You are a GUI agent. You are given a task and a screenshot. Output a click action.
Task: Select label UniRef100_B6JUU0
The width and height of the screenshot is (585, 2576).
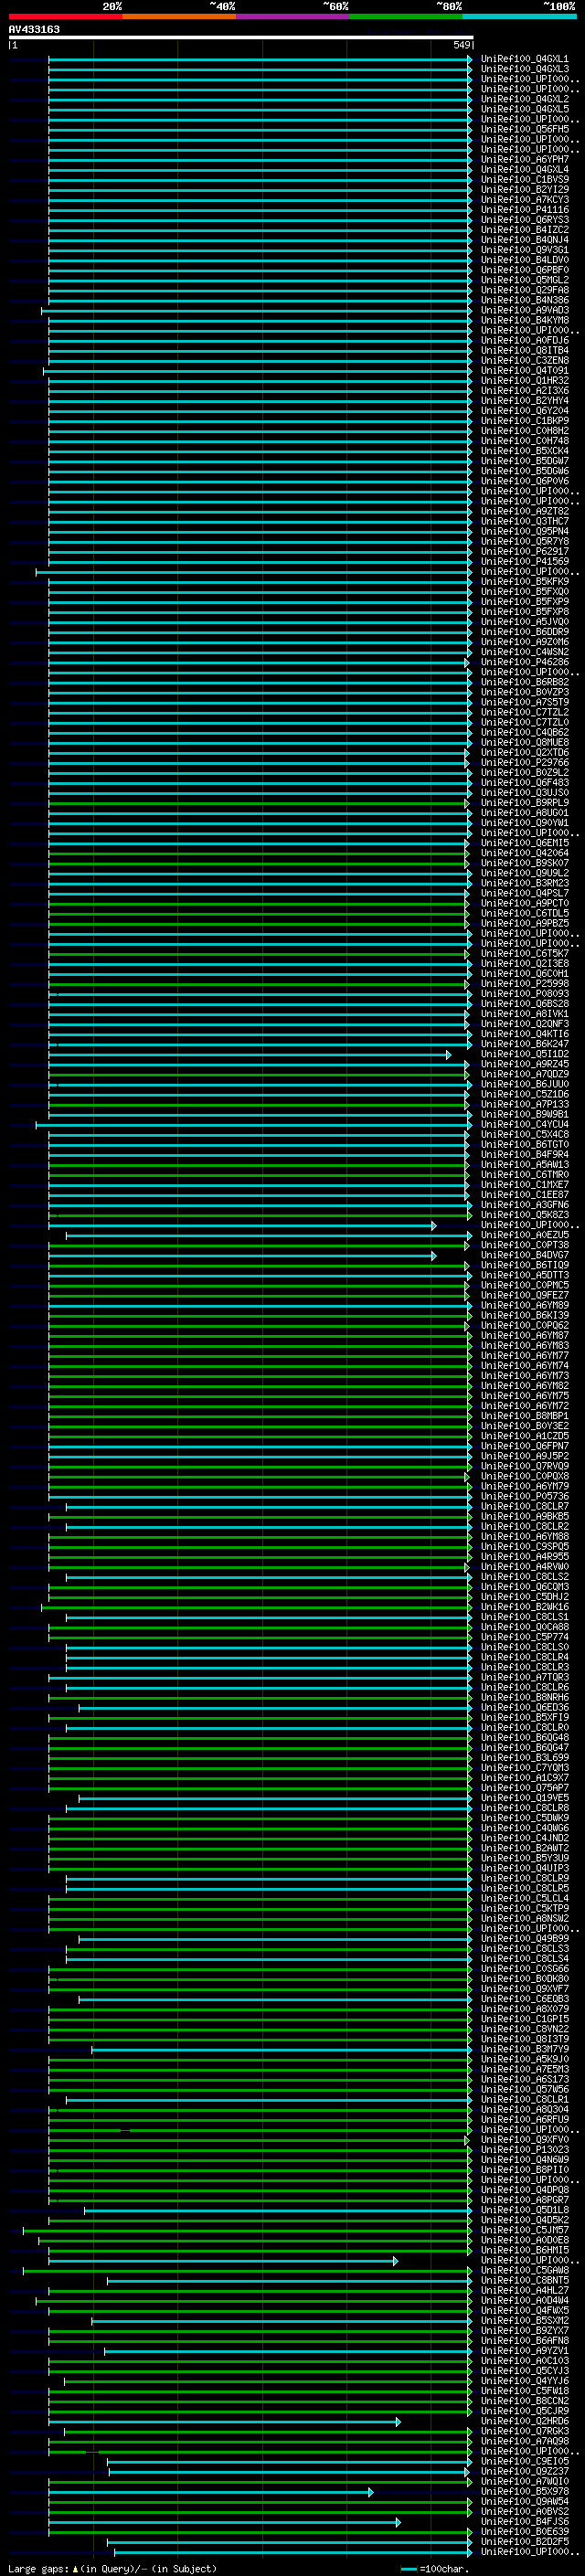(x=524, y=1084)
